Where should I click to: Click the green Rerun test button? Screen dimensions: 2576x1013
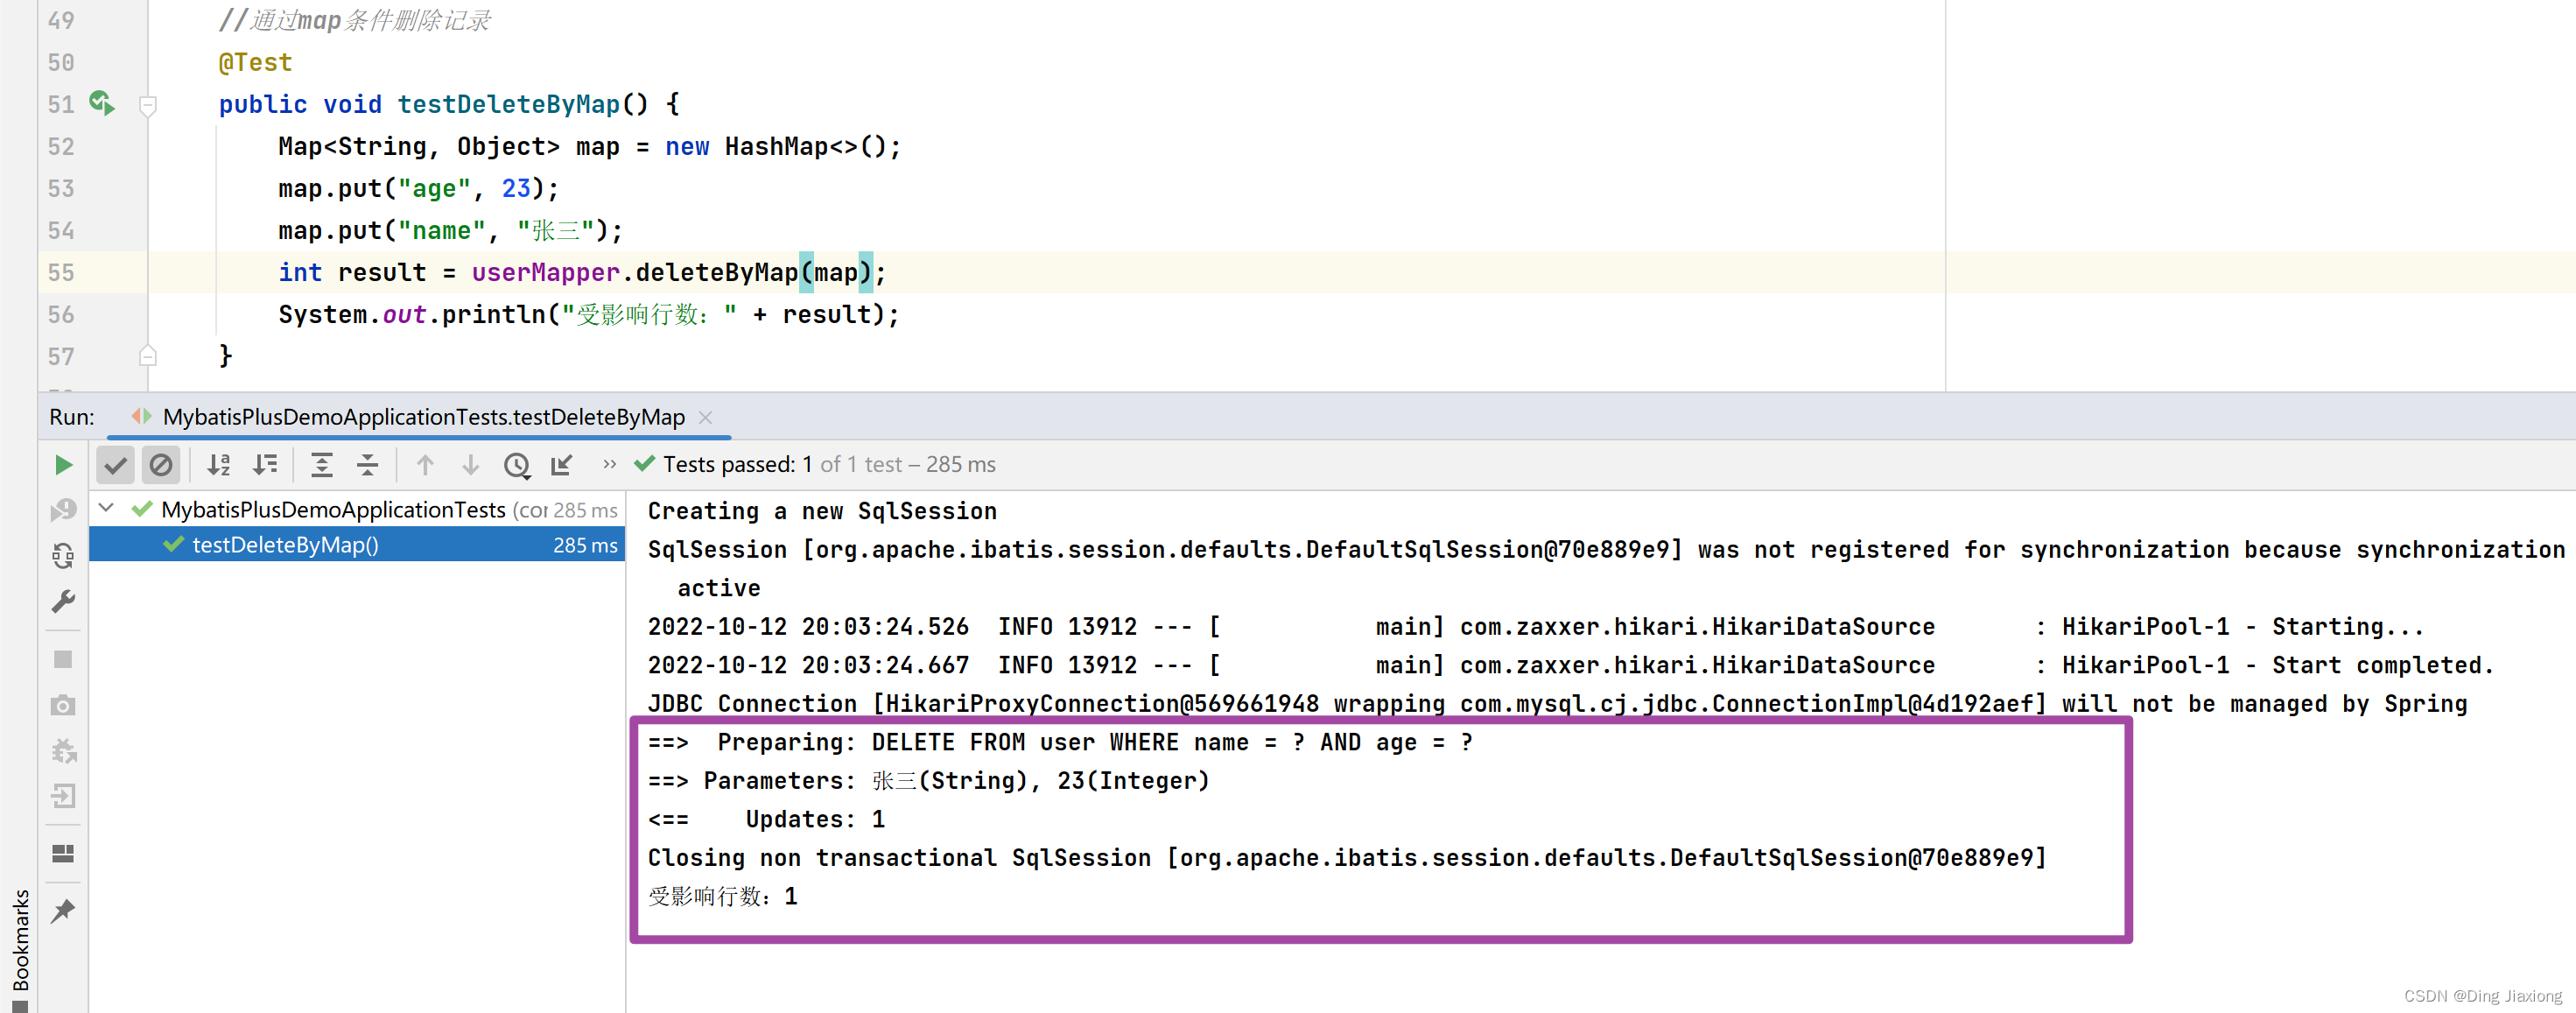pos(63,465)
